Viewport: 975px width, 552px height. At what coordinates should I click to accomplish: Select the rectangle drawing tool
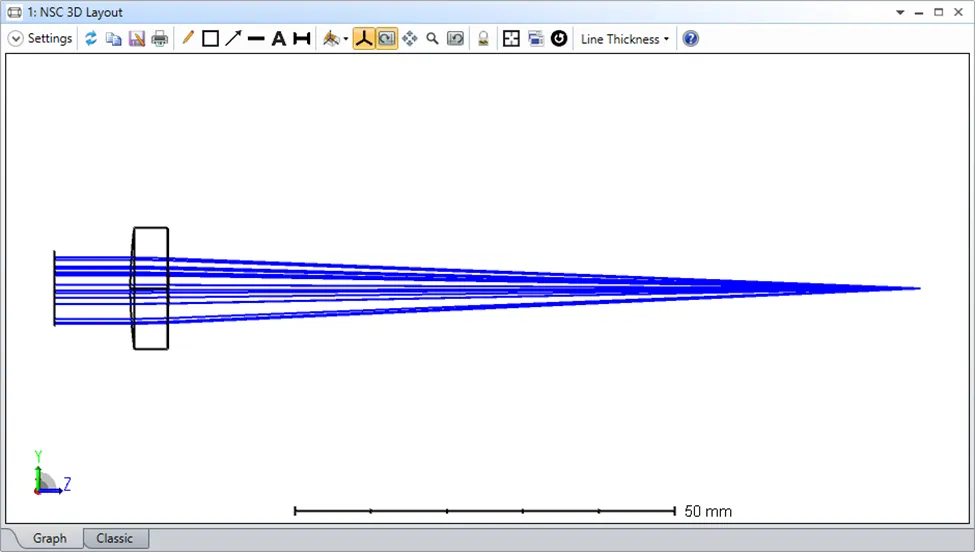tap(210, 39)
